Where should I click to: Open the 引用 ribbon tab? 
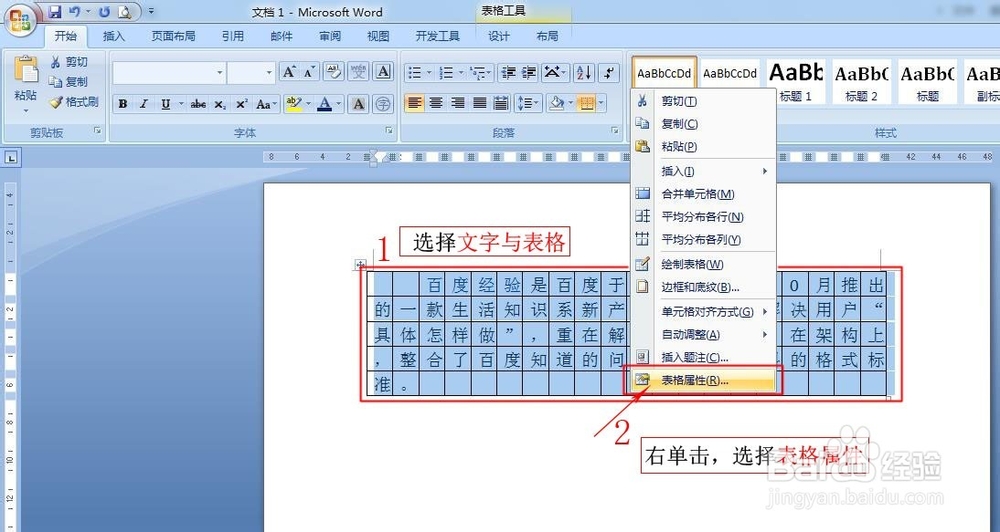[x=233, y=36]
